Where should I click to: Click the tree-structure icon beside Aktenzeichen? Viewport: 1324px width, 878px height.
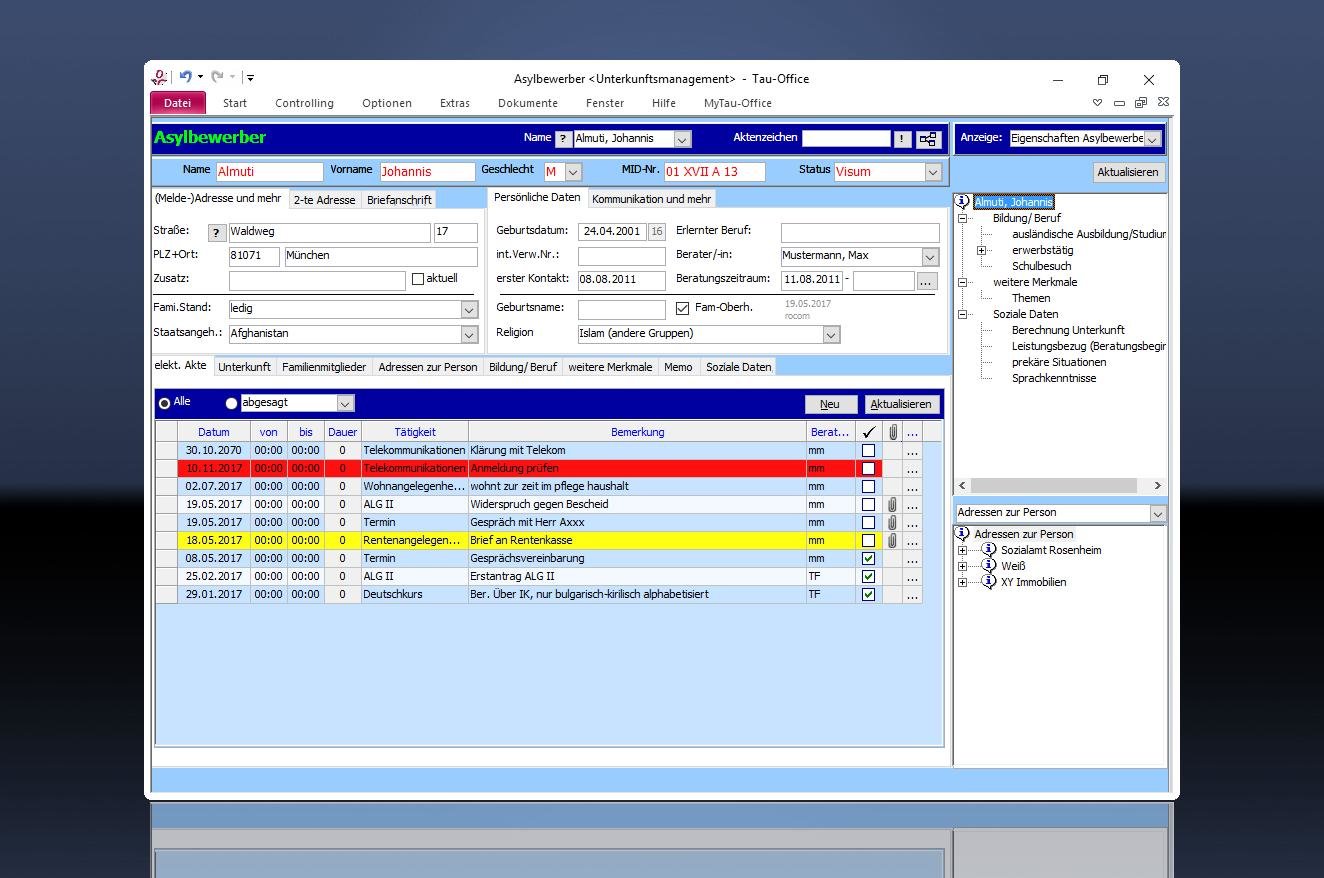(x=928, y=140)
